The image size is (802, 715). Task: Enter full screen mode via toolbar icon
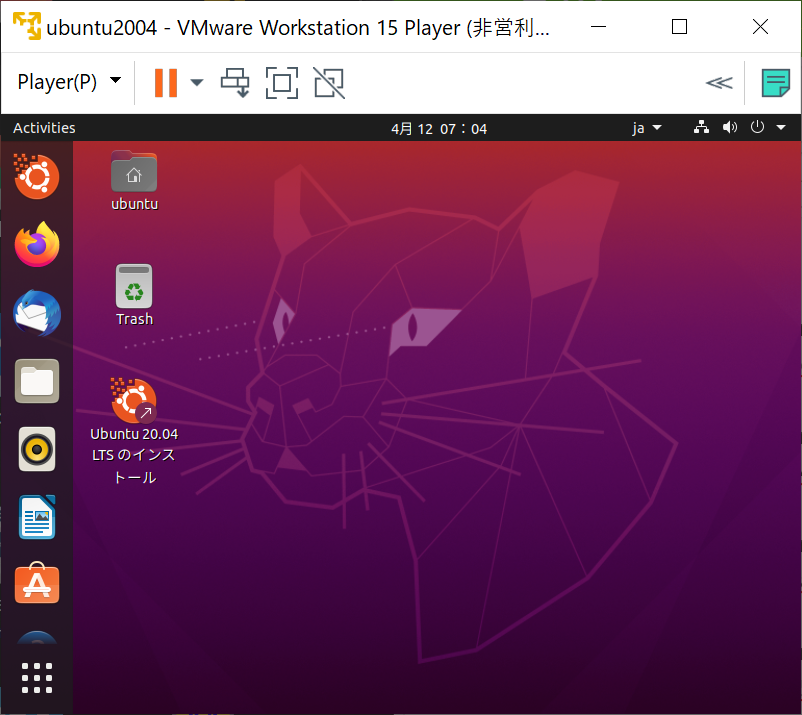click(282, 83)
